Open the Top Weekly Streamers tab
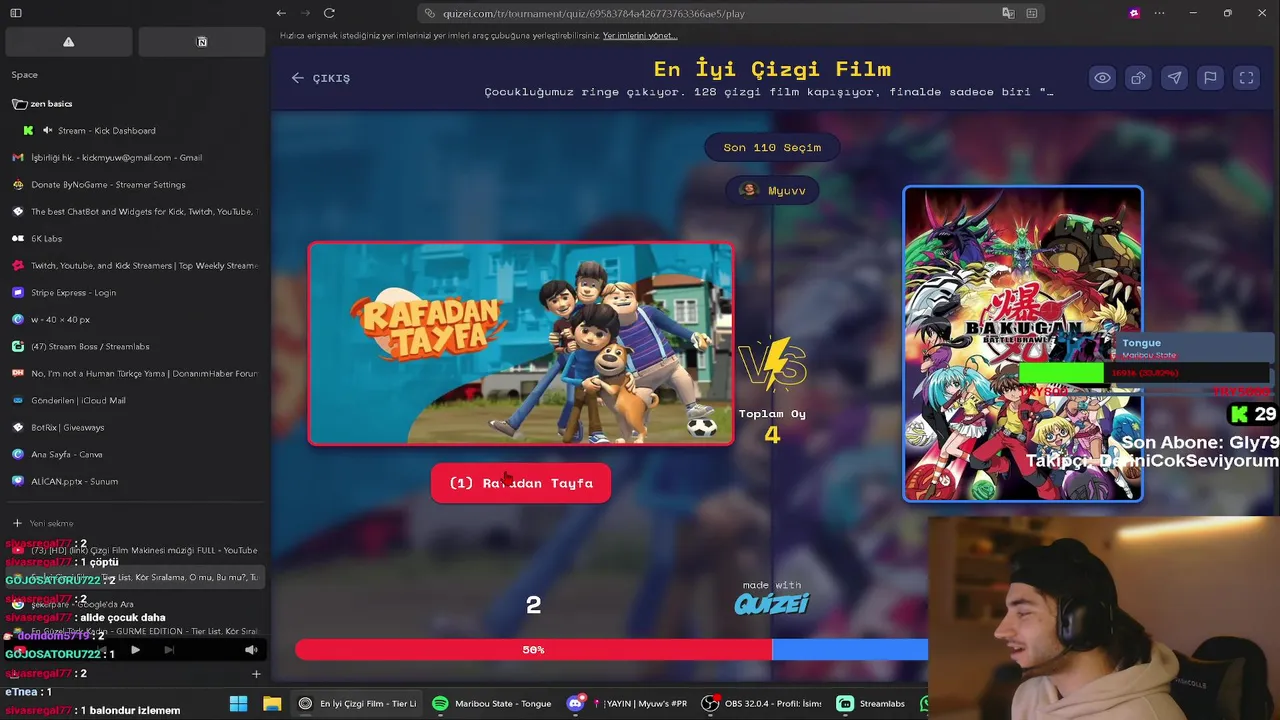This screenshot has height=720, width=1280. [135, 265]
